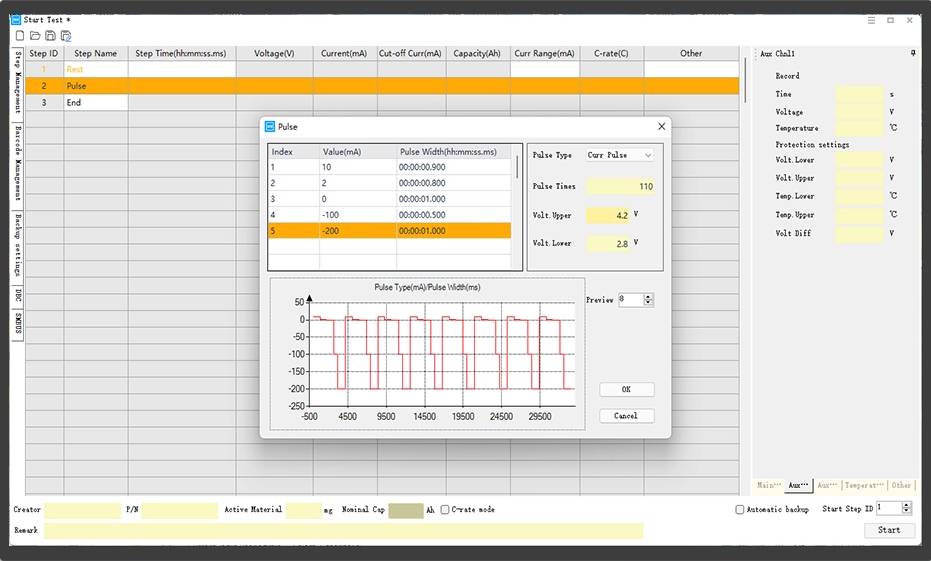Click the Value(mA) column header
Image resolution: width=931 pixels, height=561 pixels.
pyautogui.click(x=358, y=152)
